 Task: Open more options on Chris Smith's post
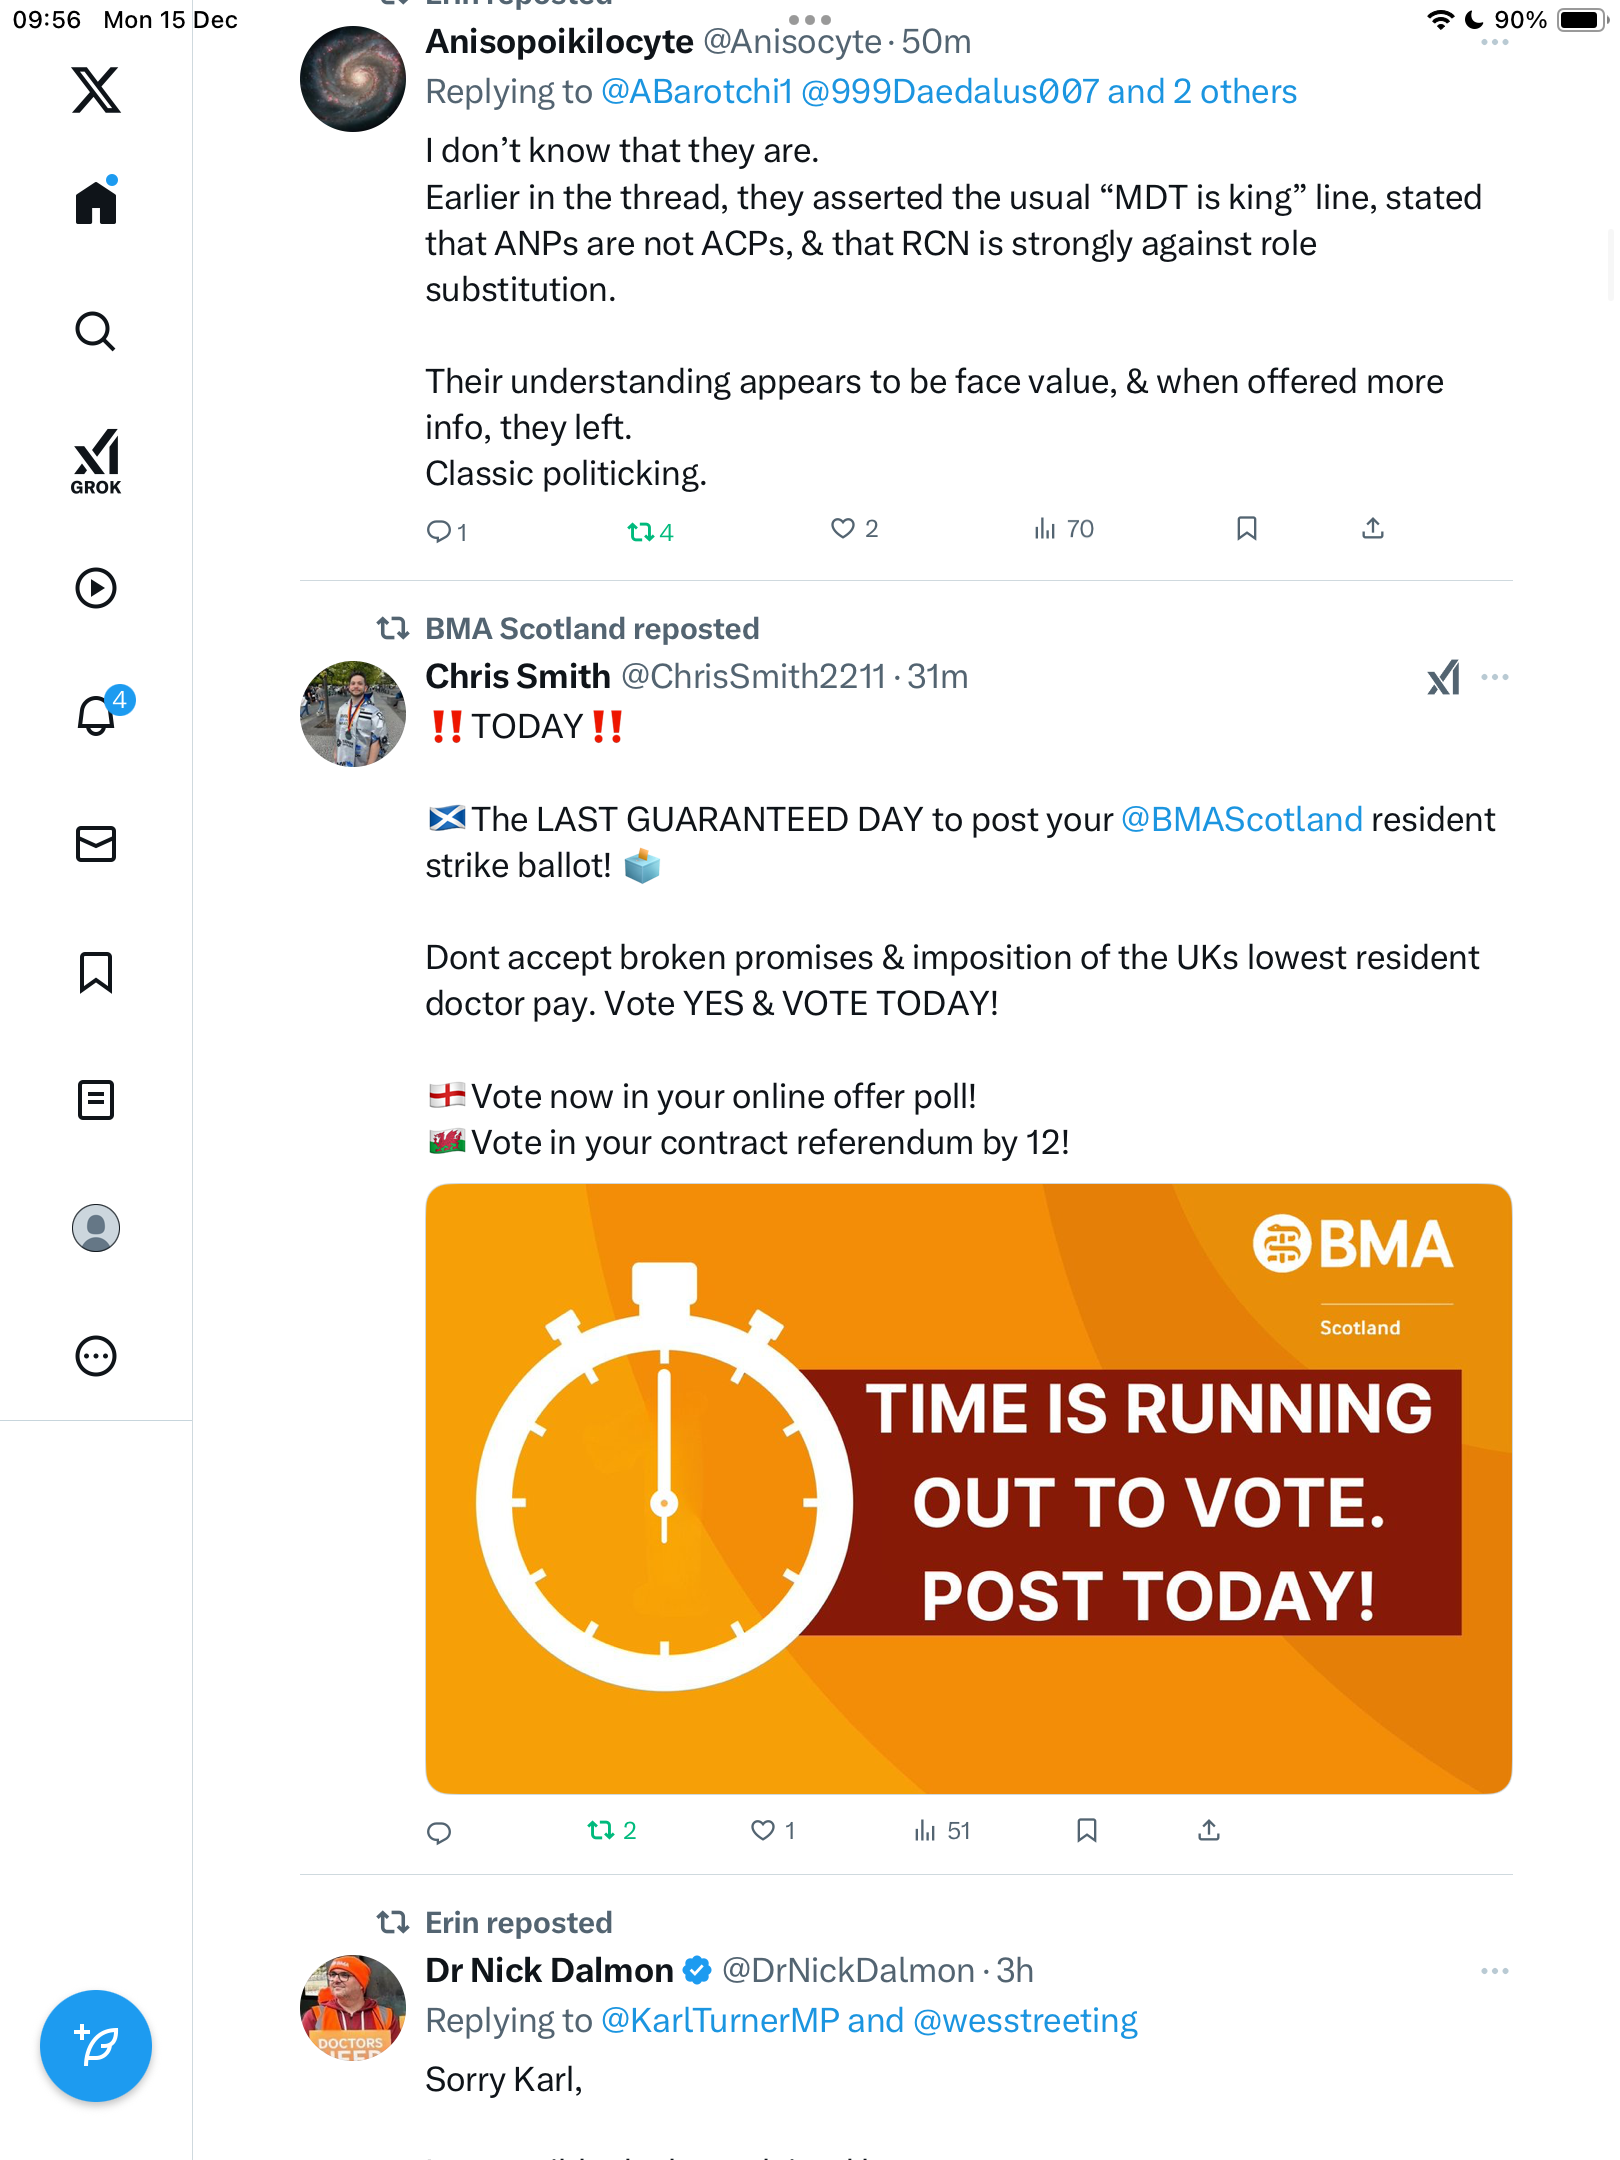pos(1494,677)
